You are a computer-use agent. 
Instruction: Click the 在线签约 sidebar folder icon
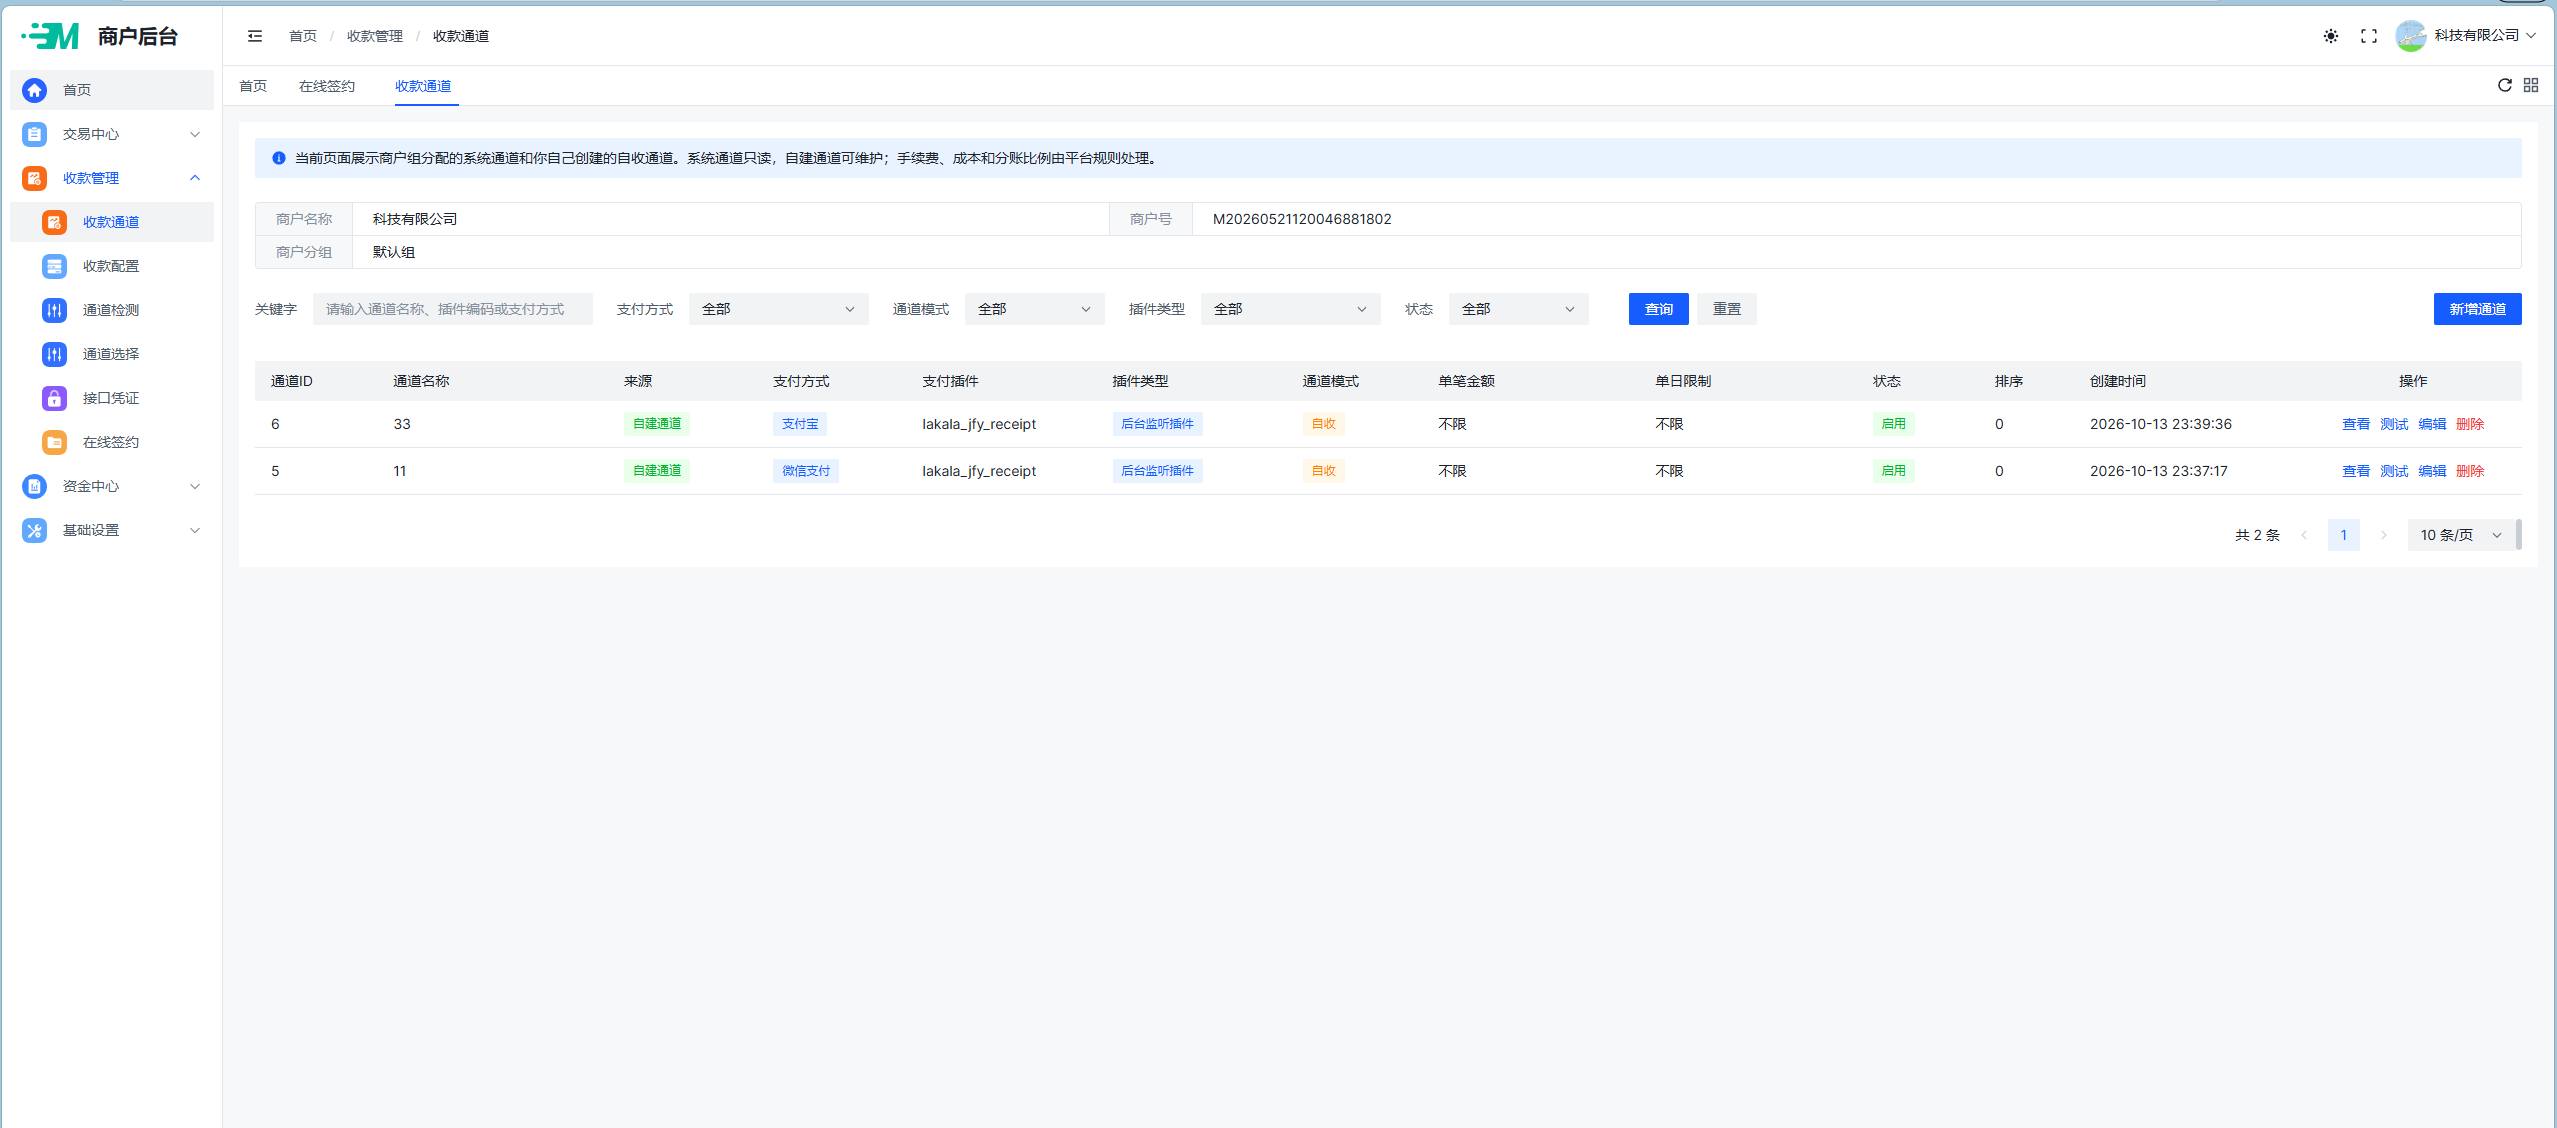click(x=54, y=442)
